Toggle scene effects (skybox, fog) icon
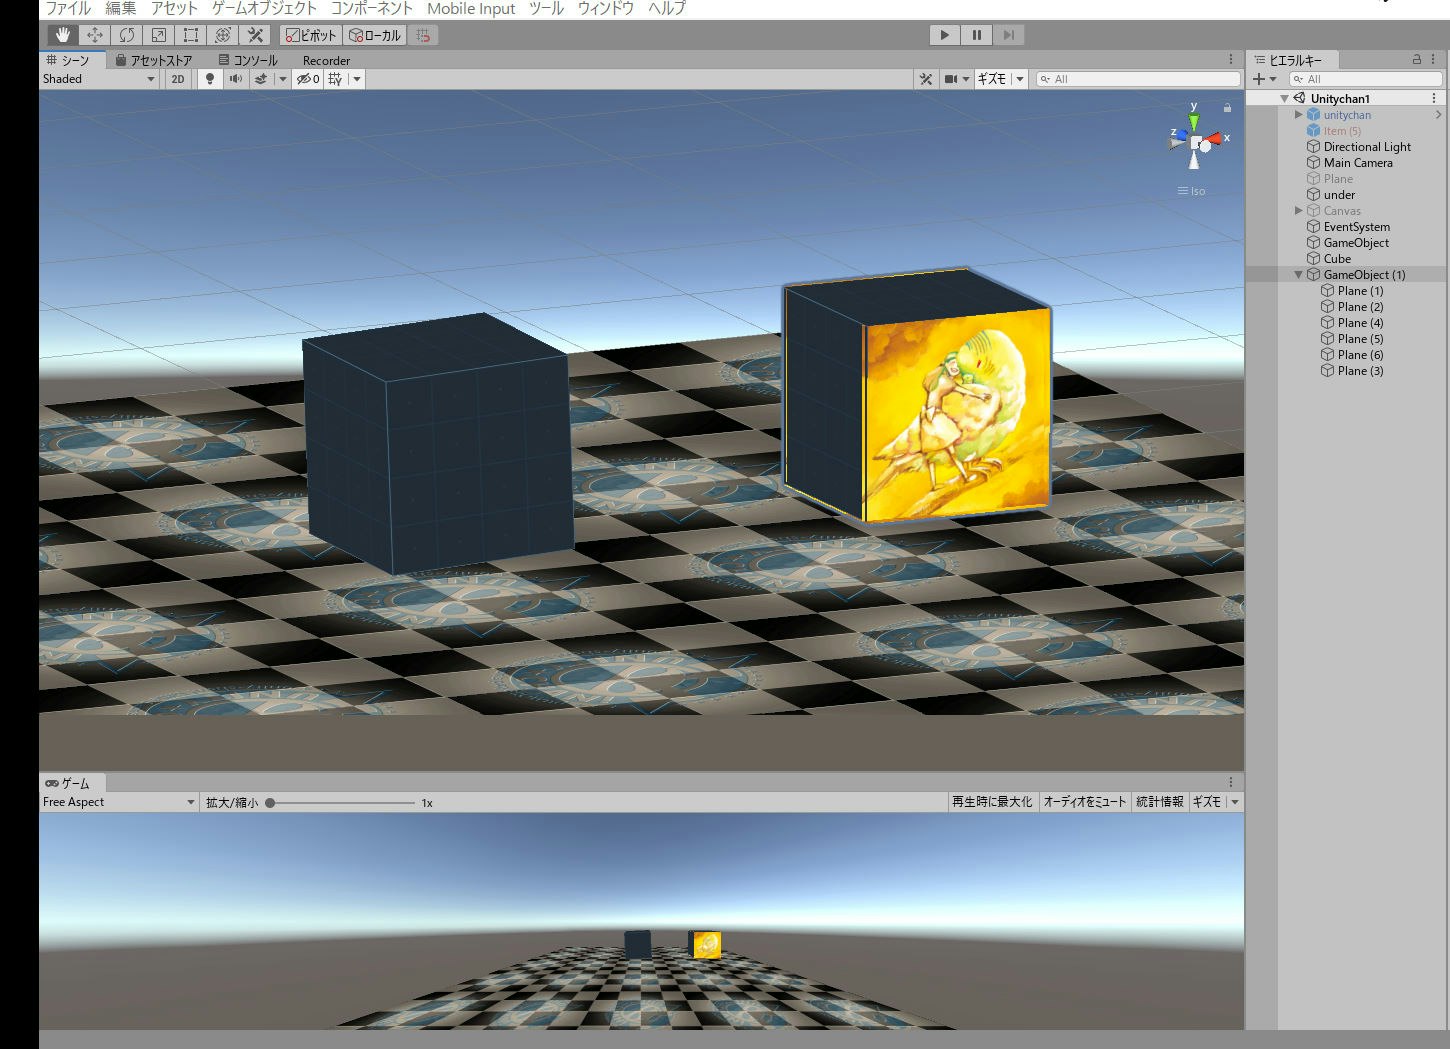The height and width of the screenshot is (1049, 1450). [x=261, y=79]
